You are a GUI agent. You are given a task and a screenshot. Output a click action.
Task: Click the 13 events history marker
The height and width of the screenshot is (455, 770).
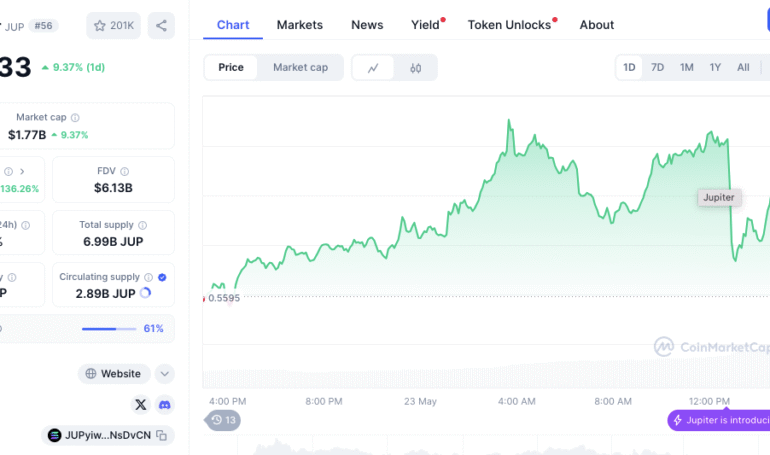coord(223,420)
